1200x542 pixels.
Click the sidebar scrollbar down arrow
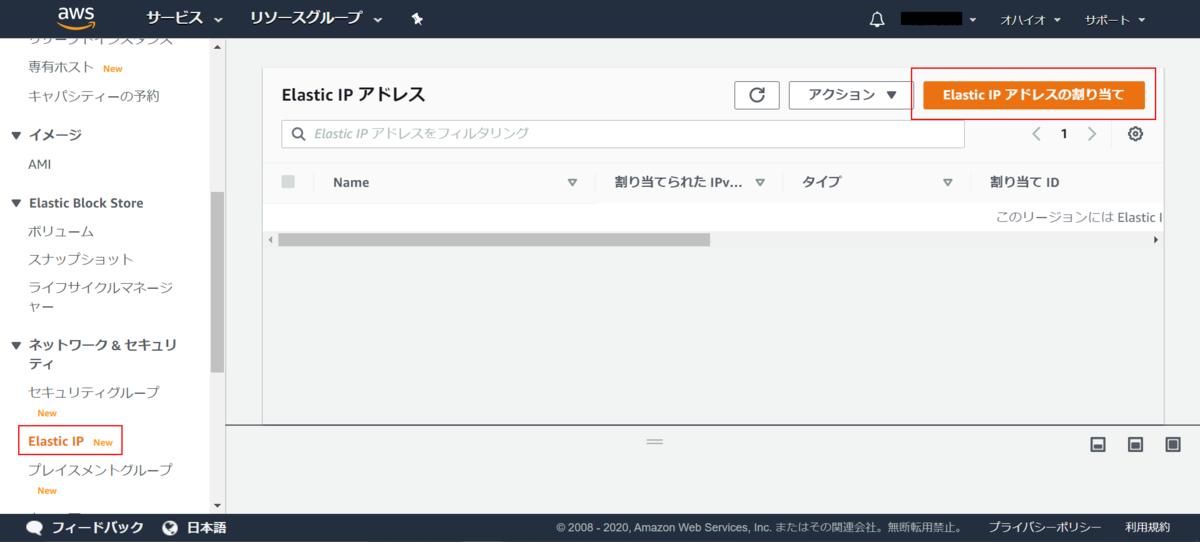tap(217, 506)
